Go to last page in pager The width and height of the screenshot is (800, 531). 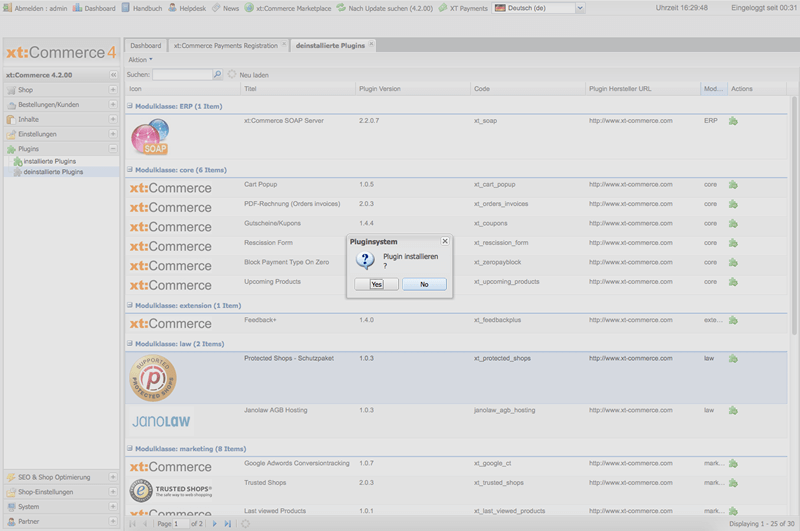pyautogui.click(x=228, y=523)
